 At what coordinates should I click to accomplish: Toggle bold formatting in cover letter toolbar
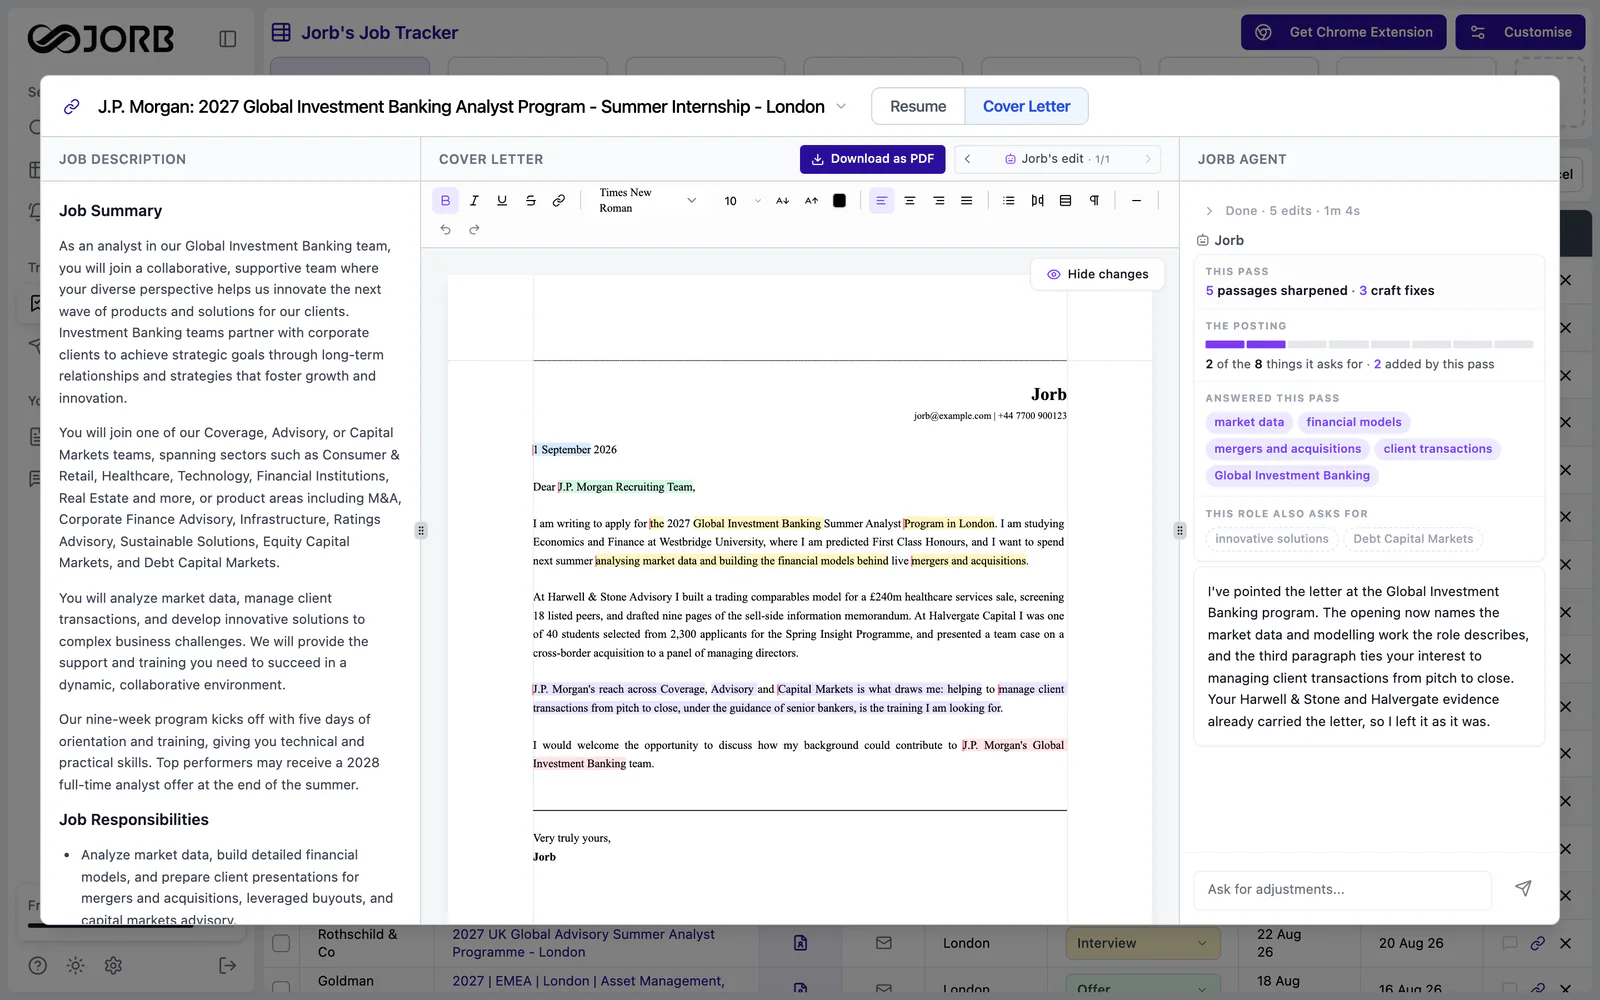point(445,201)
